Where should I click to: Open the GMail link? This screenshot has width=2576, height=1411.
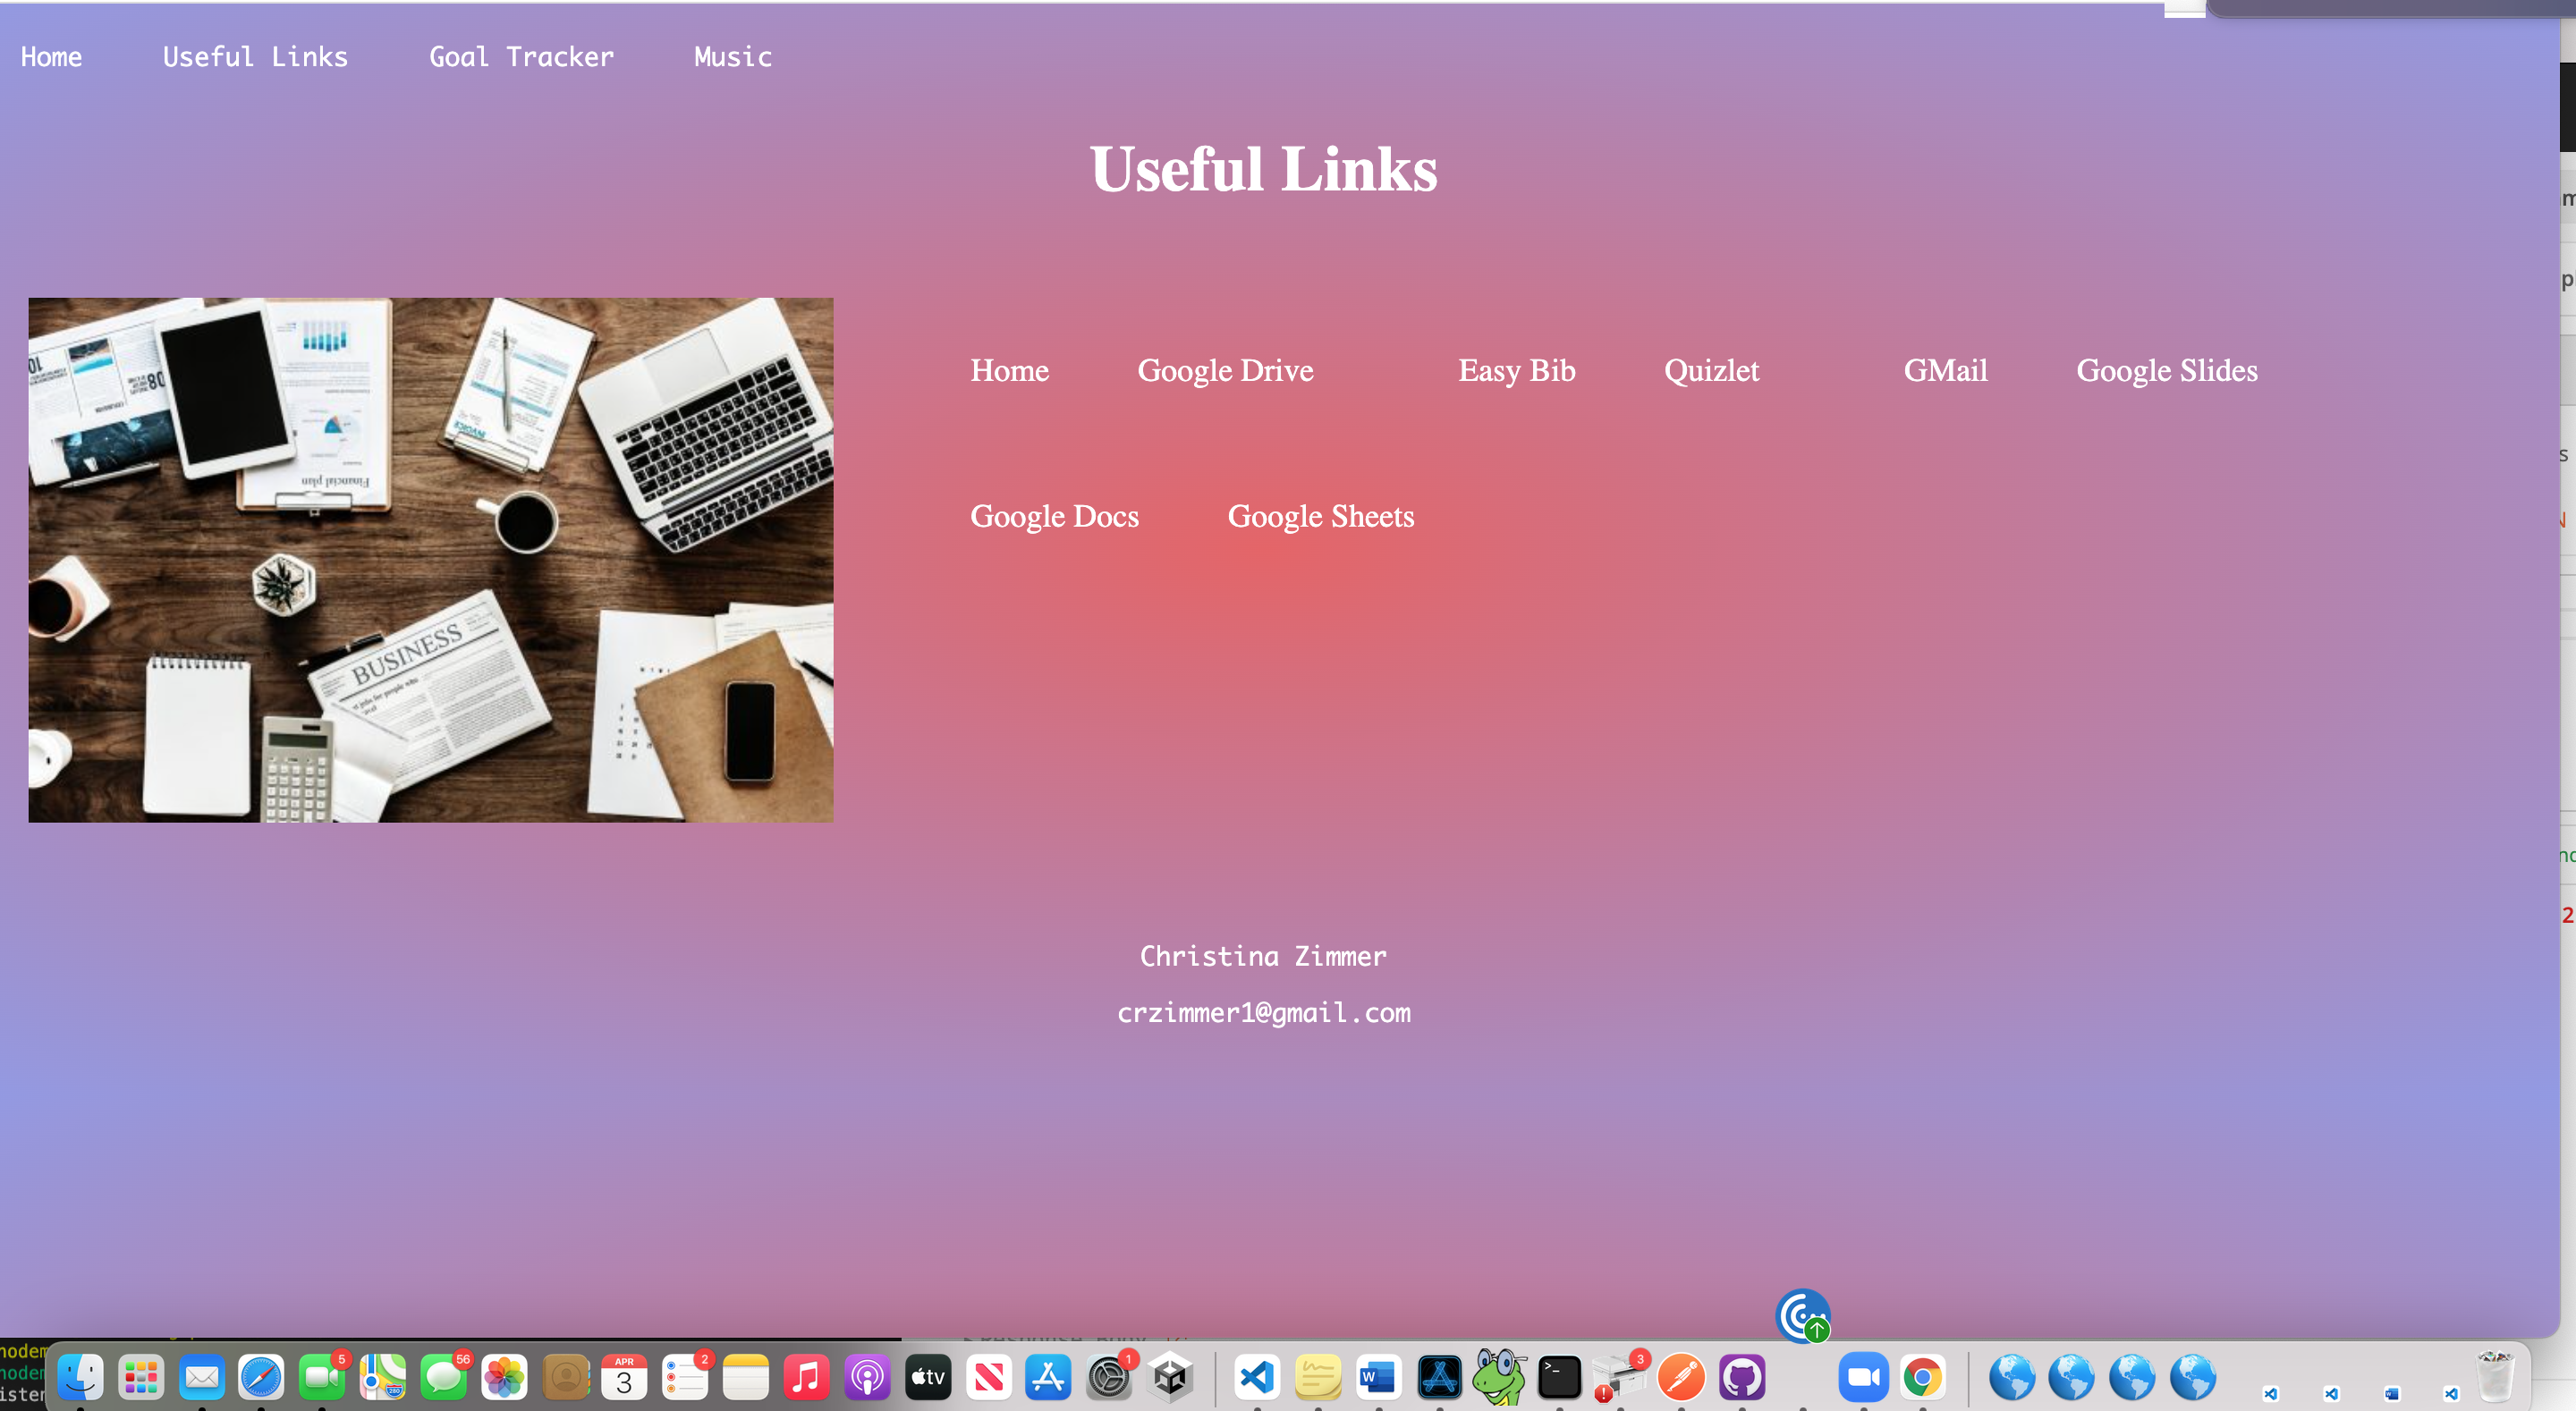tap(1945, 370)
